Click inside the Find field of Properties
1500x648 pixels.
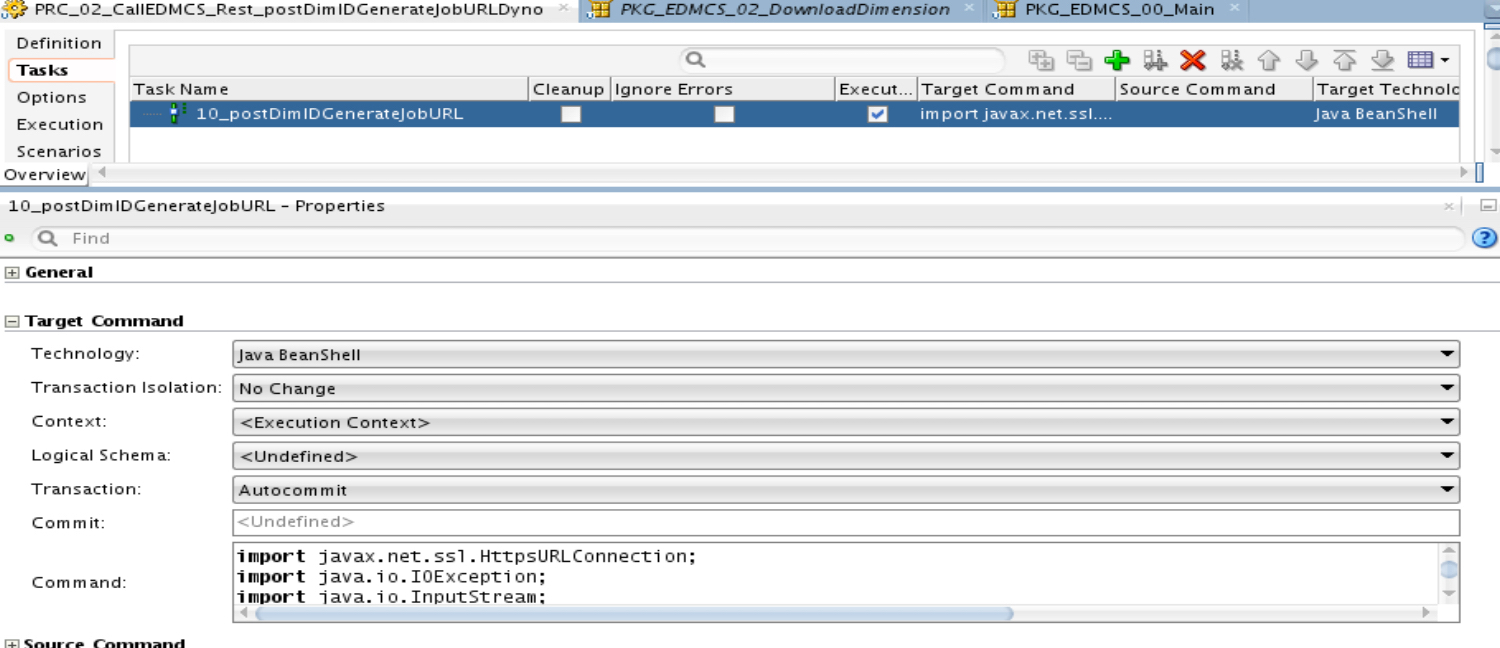pos(200,238)
